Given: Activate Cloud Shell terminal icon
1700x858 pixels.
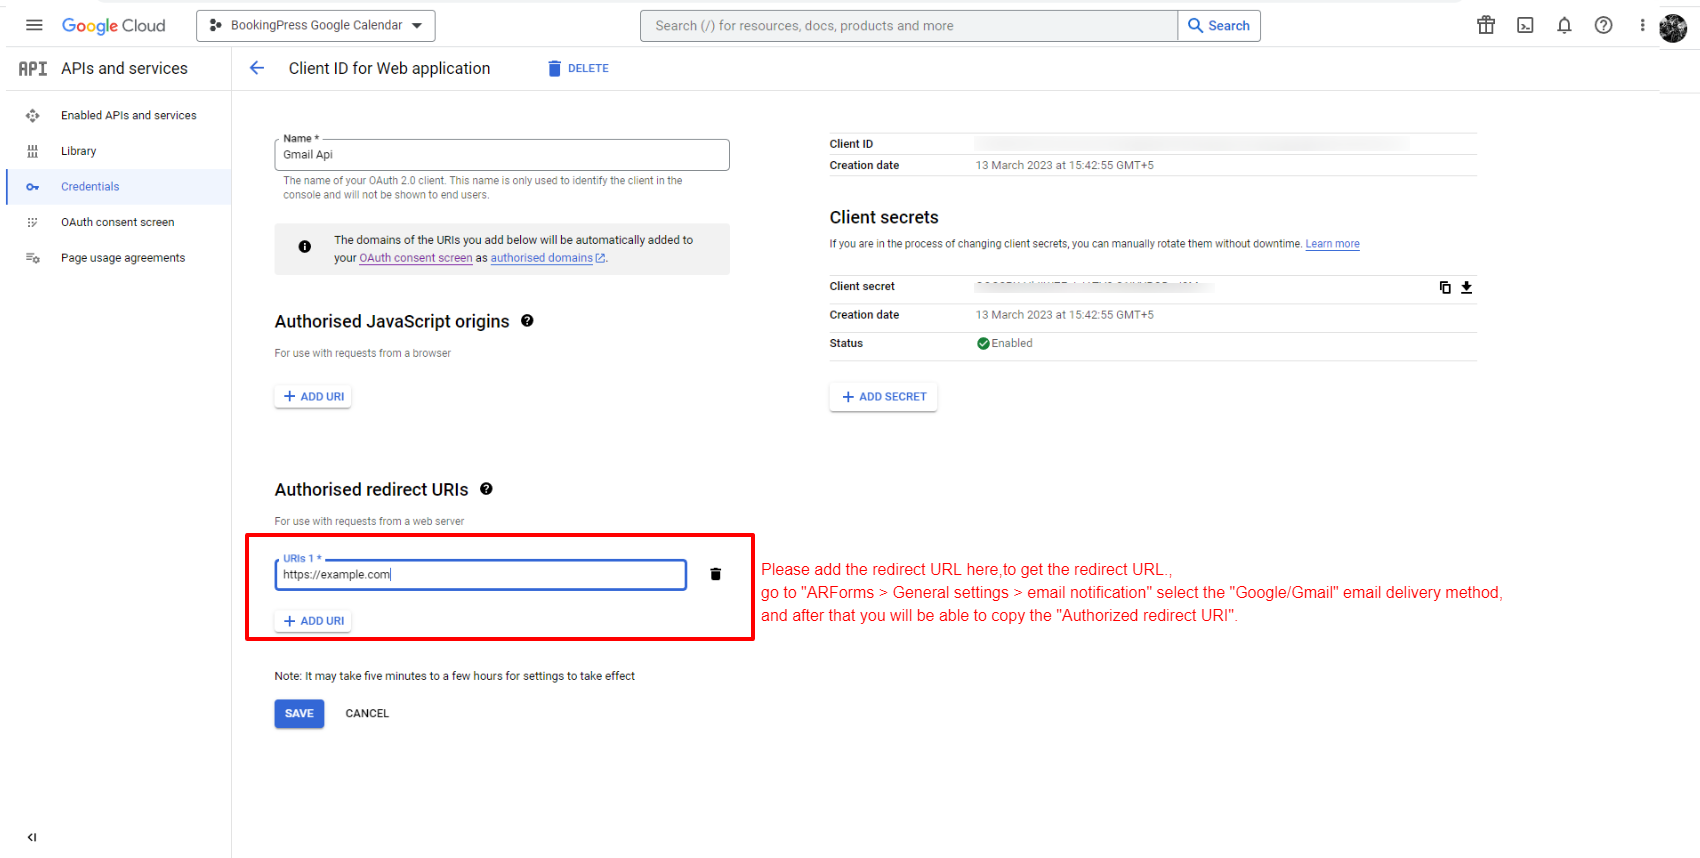Looking at the screenshot, I should 1525,25.
